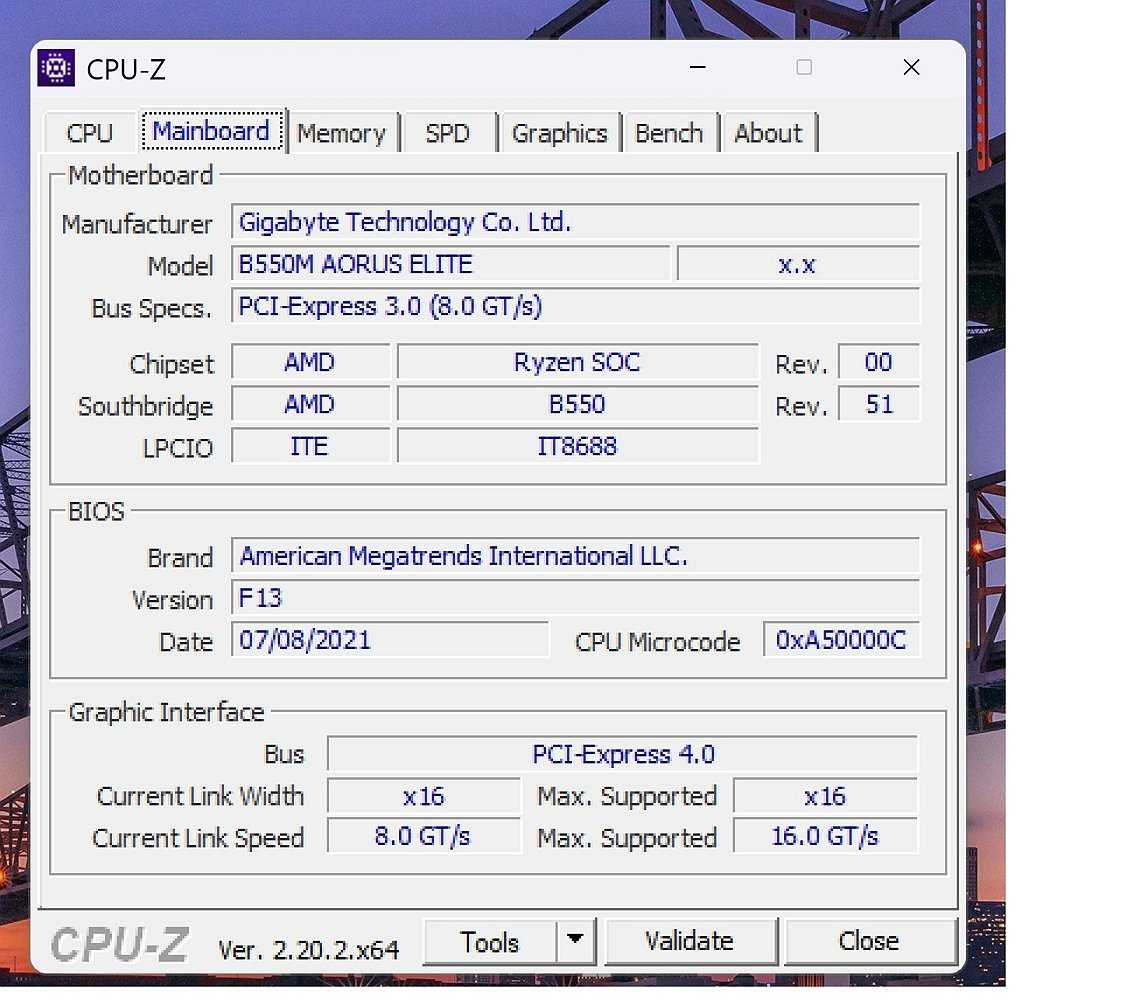
Task: Switch to the SPD tab
Action: pyautogui.click(x=448, y=133)
